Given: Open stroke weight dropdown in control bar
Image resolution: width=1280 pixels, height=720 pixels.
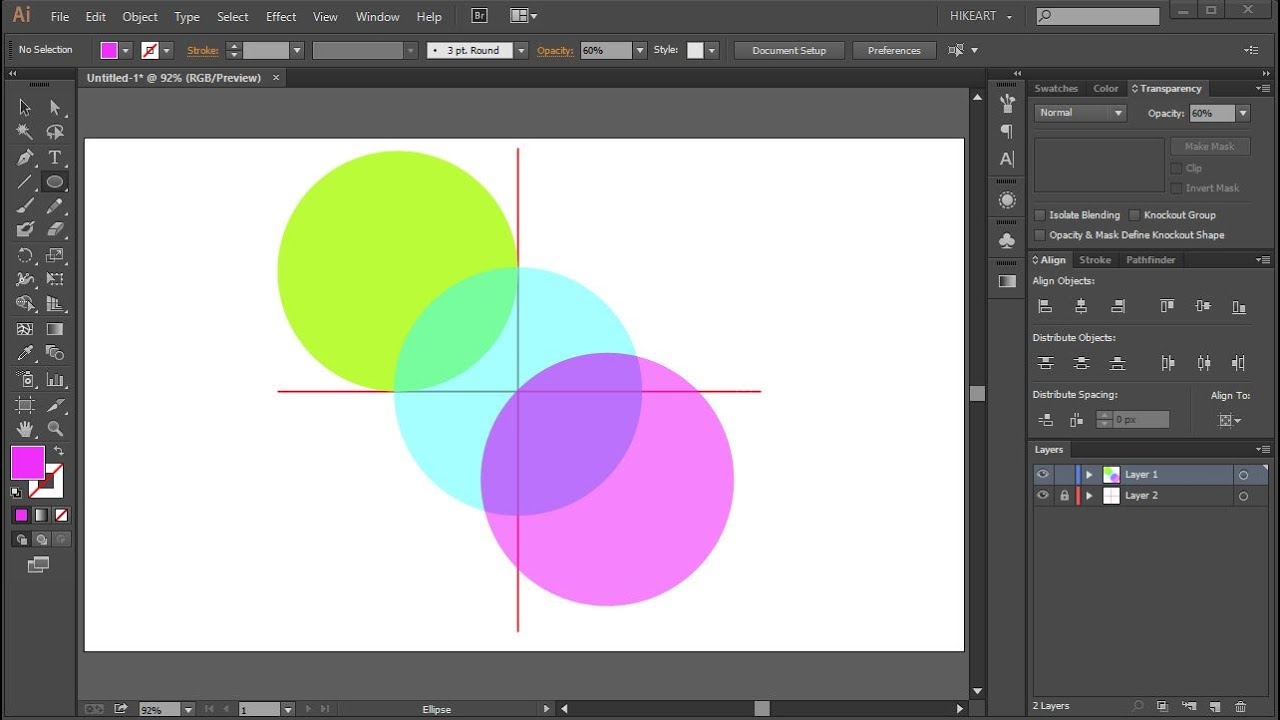Looking at the screenshot, I should (297, 51).
